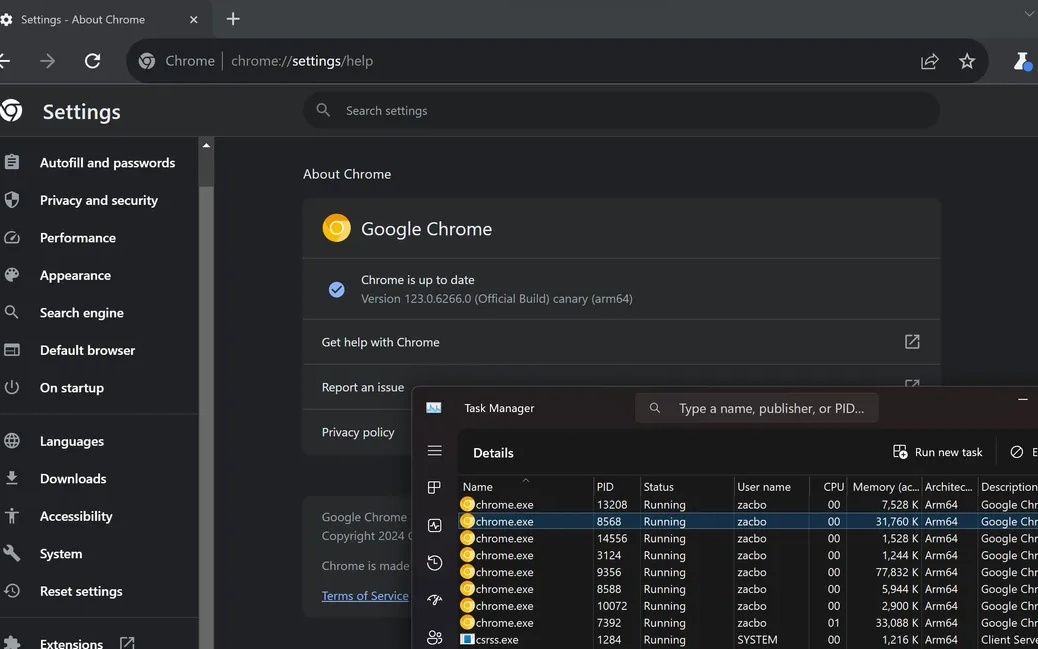Open a new tab with plus button
Screen dimensions: 1038x649
coord(233,19)
